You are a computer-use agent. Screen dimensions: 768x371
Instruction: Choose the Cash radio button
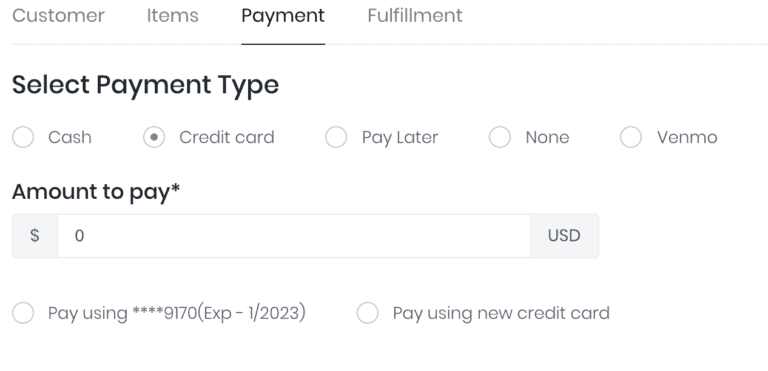(23, 137)
